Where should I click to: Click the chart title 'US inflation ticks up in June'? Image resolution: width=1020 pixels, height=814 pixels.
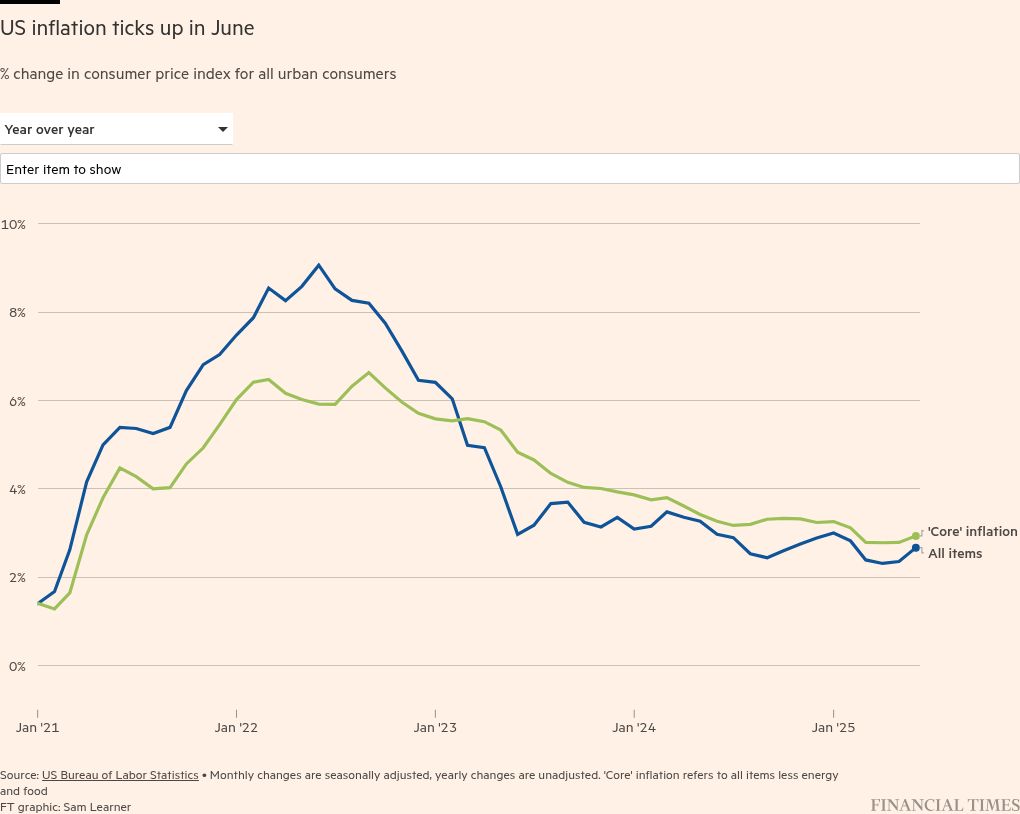pyautogui.click(x=127, y=28)
